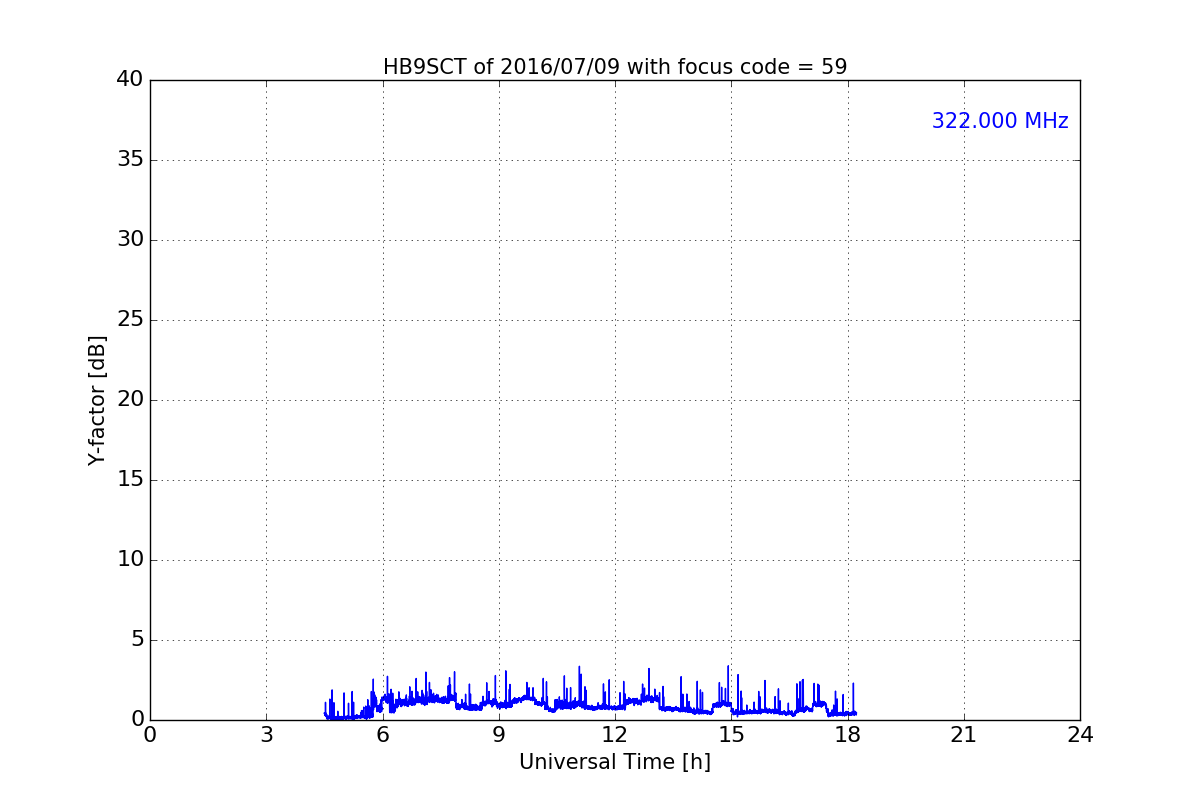This screenshot has height=800, width=1200.
Task: Click the x-axis tick label 12
Action: pos(615,735)
